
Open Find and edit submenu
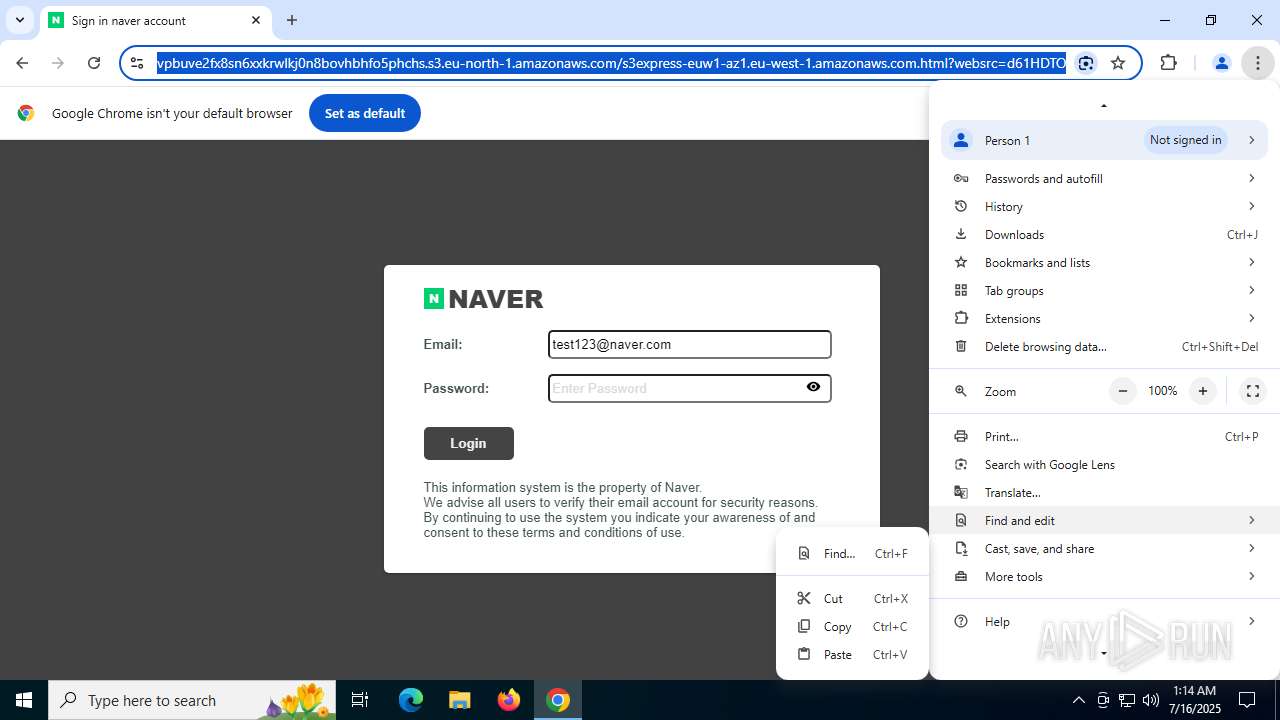tap(1104, 520)
